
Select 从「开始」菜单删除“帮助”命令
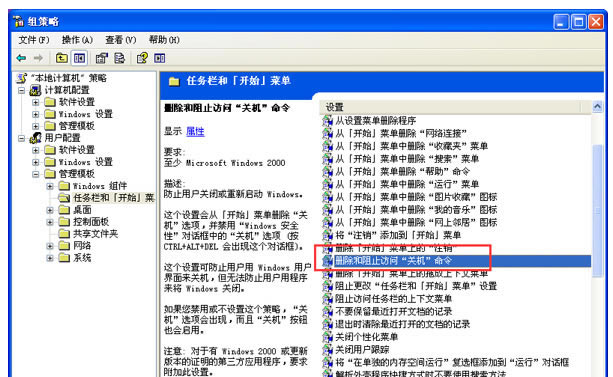(402, 172)
